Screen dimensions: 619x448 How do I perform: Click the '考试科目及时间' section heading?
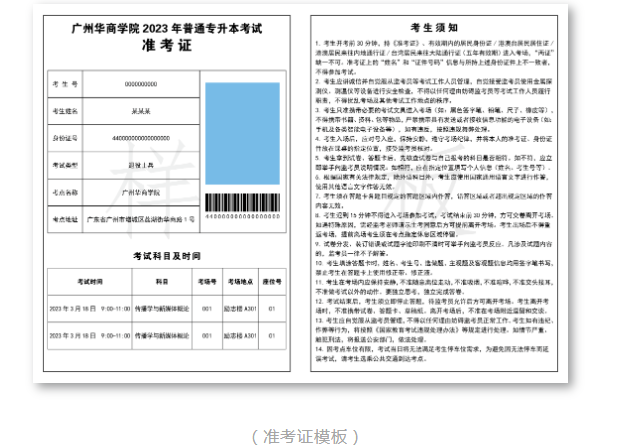(167, 256)
